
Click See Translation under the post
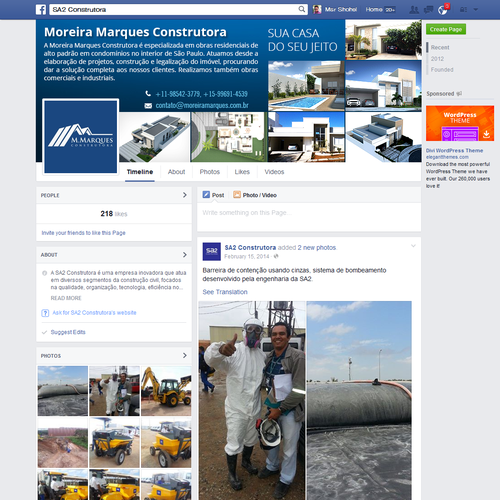225,292
